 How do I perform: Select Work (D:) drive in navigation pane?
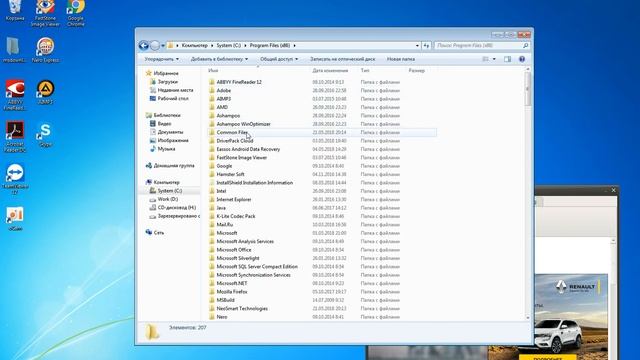coord(167,199)
